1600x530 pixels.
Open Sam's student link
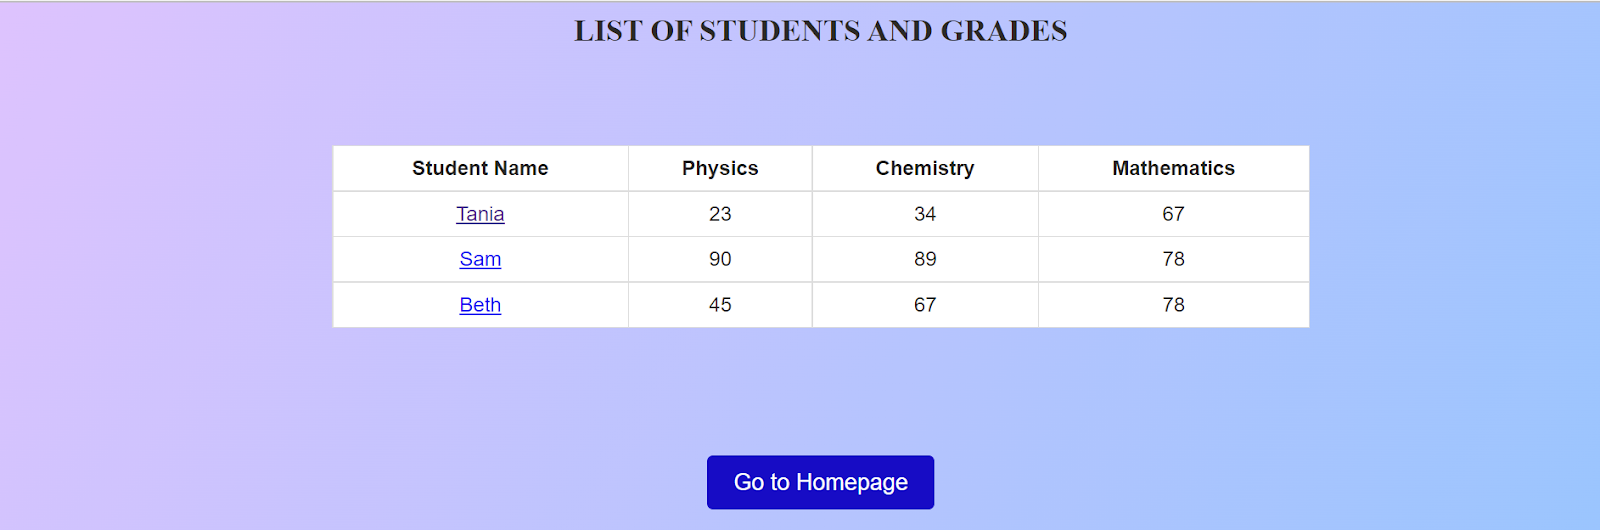tap(480, 259)
